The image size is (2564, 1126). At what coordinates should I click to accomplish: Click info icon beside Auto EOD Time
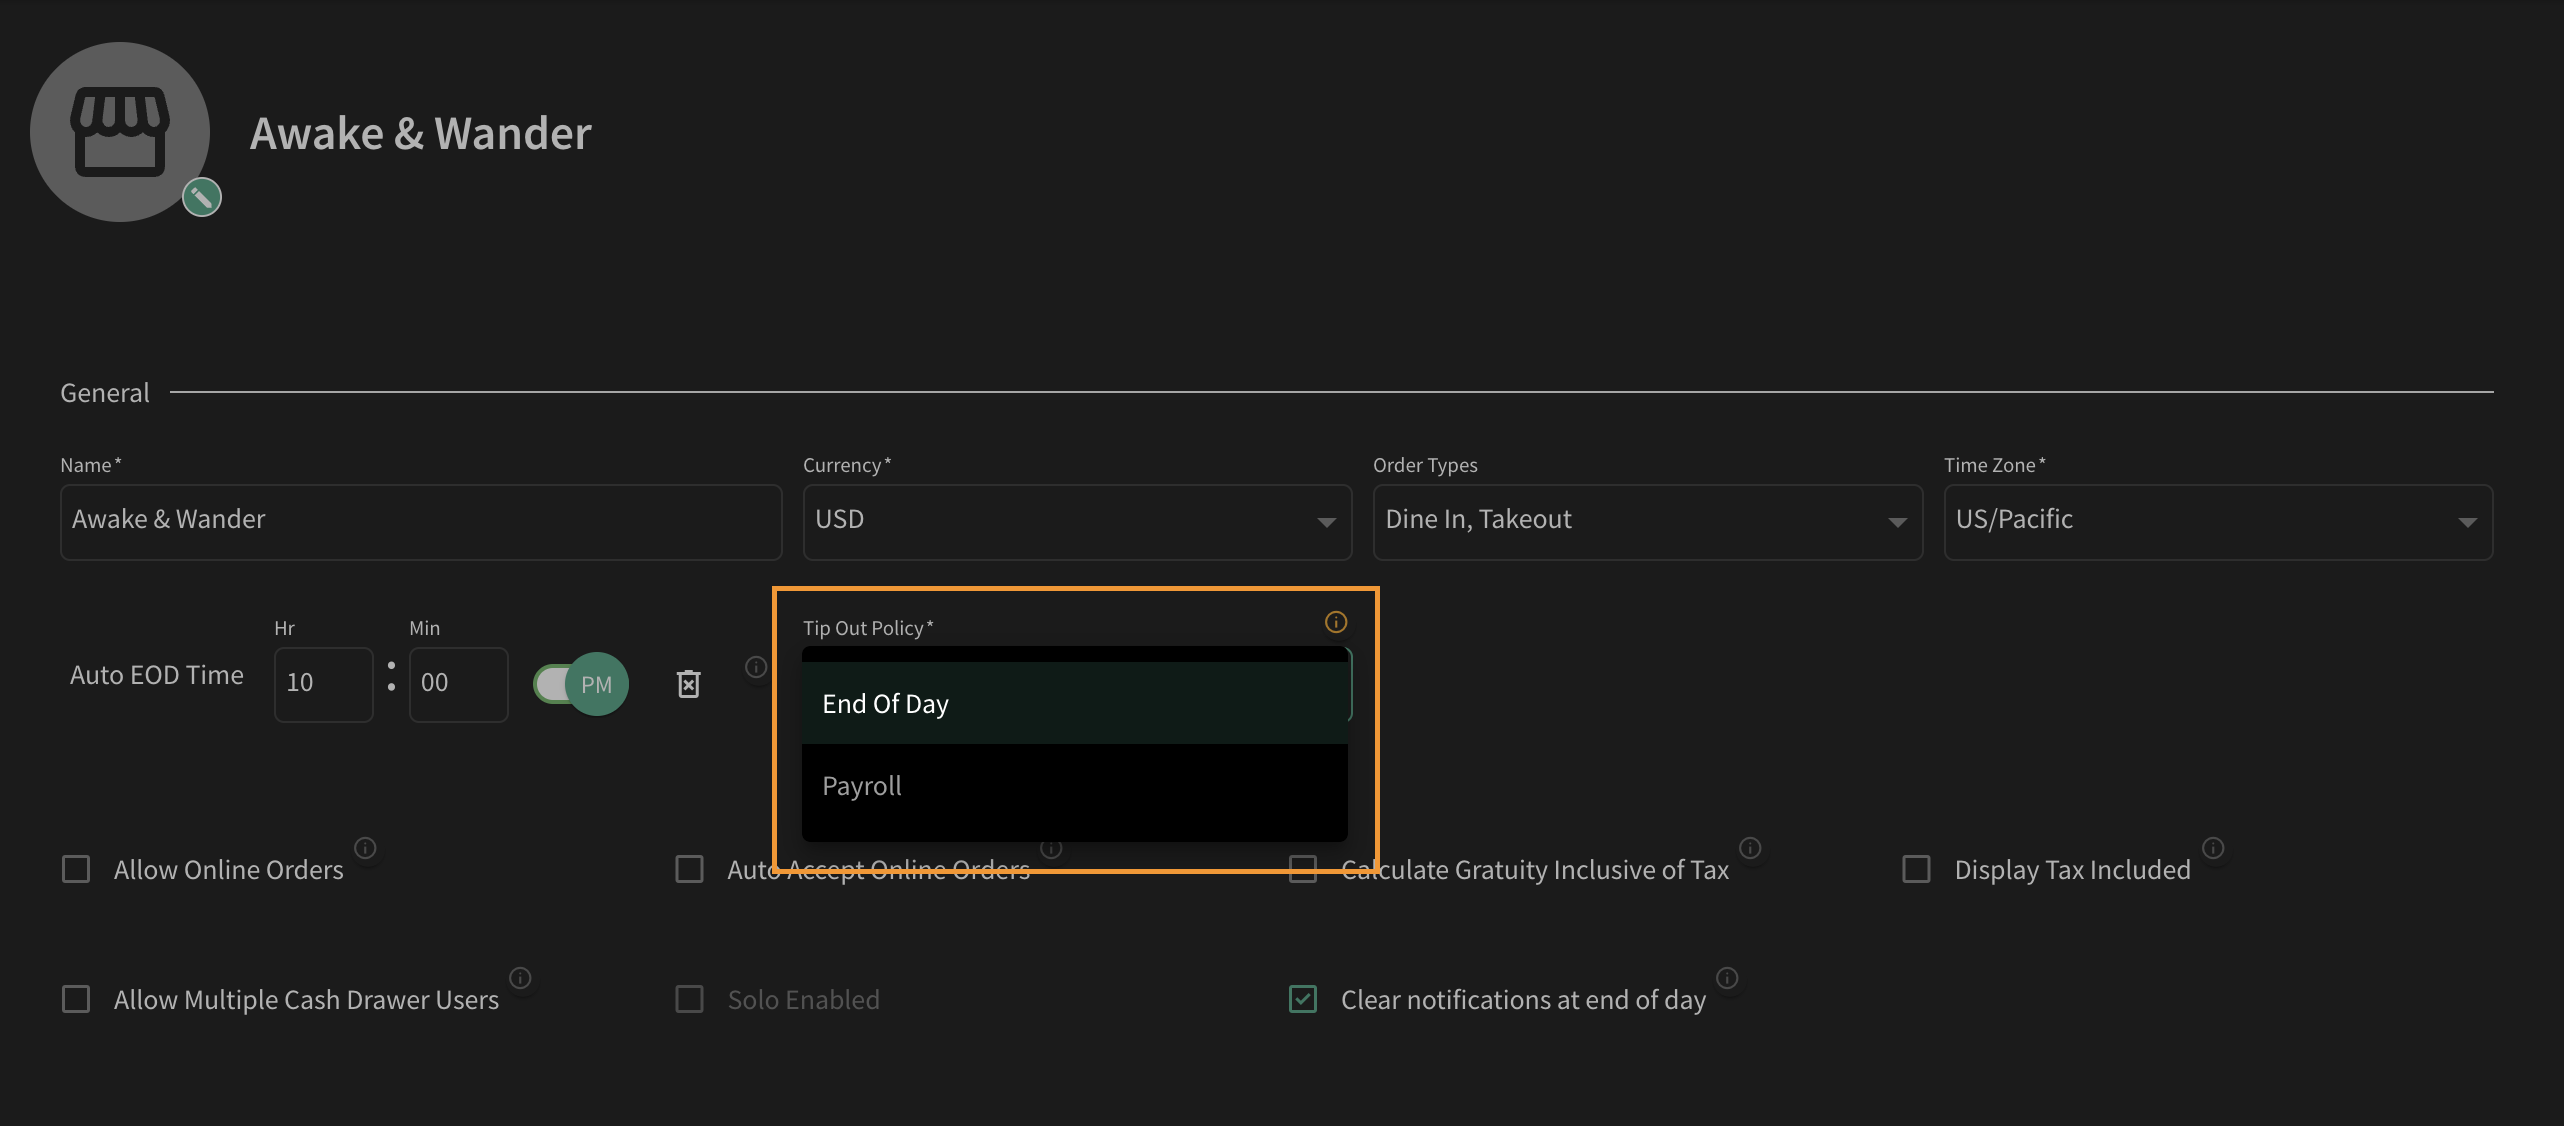coord(756,667)
